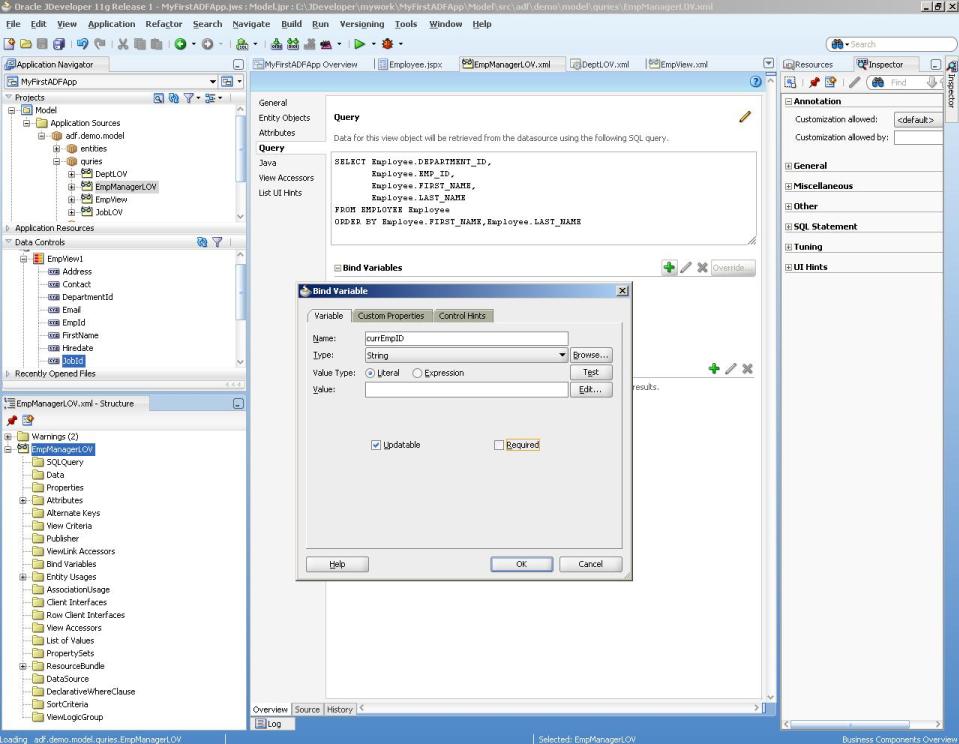The width and height of the screenshot is (959, 744).
Task: Click the blue help question mark icon
Action: point(755,81)
